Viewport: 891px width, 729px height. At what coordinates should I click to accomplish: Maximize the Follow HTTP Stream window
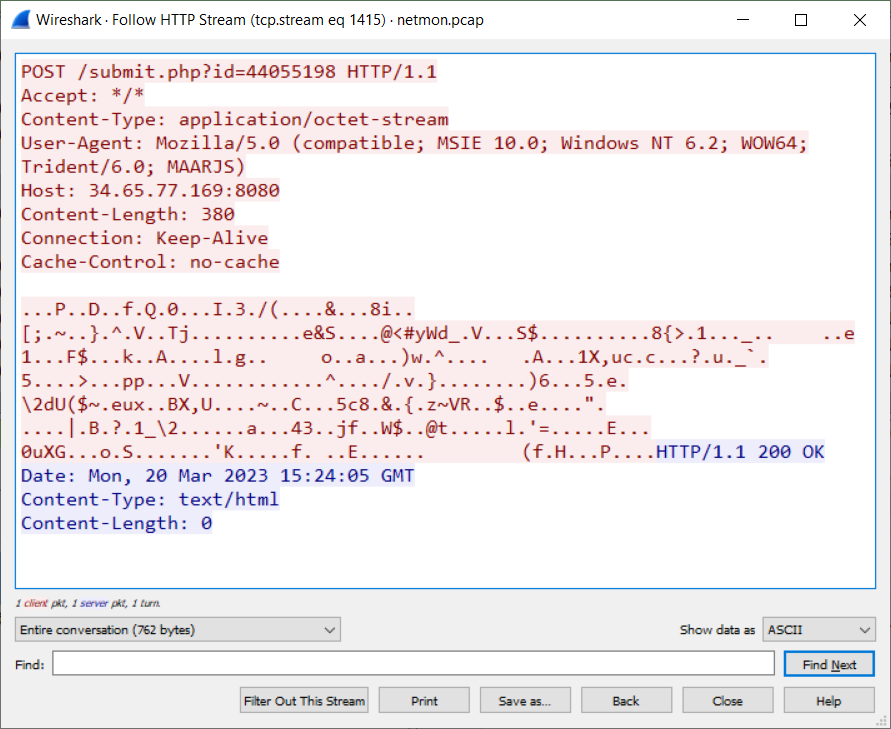(x=801, y=20)
